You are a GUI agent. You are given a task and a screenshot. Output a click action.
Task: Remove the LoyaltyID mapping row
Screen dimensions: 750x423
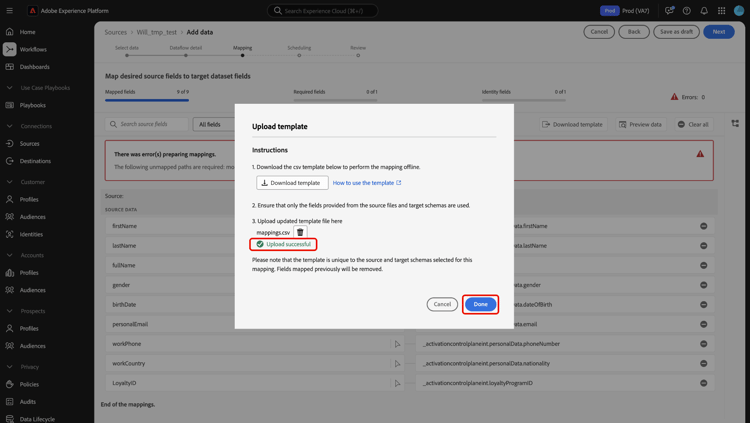point(704,383)
